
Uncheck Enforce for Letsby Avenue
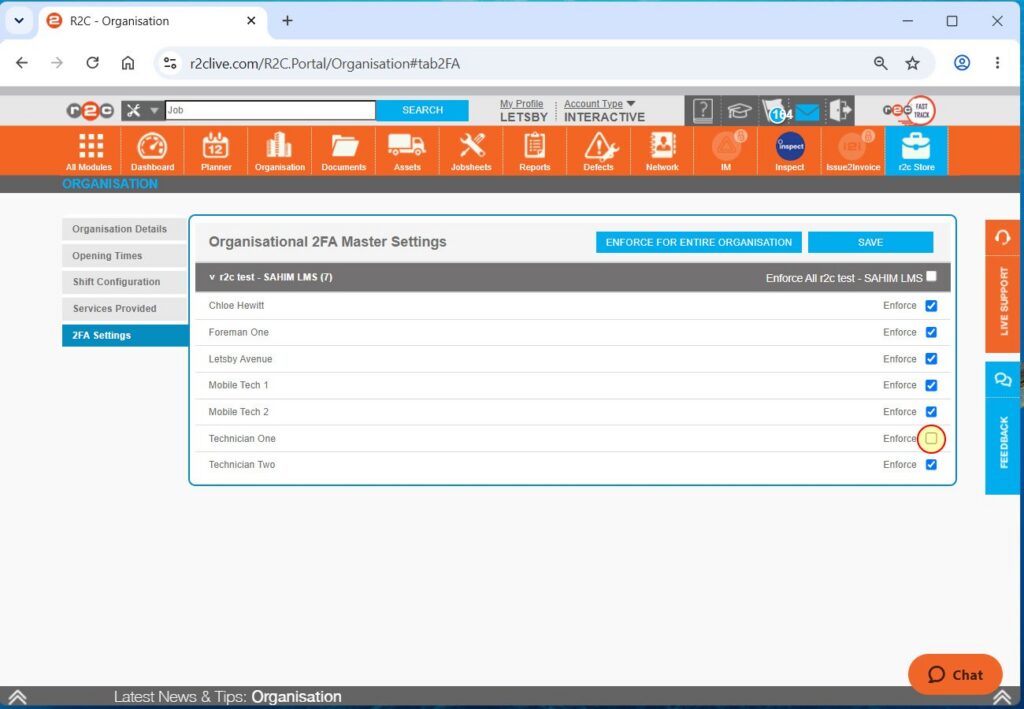[931, 359]
